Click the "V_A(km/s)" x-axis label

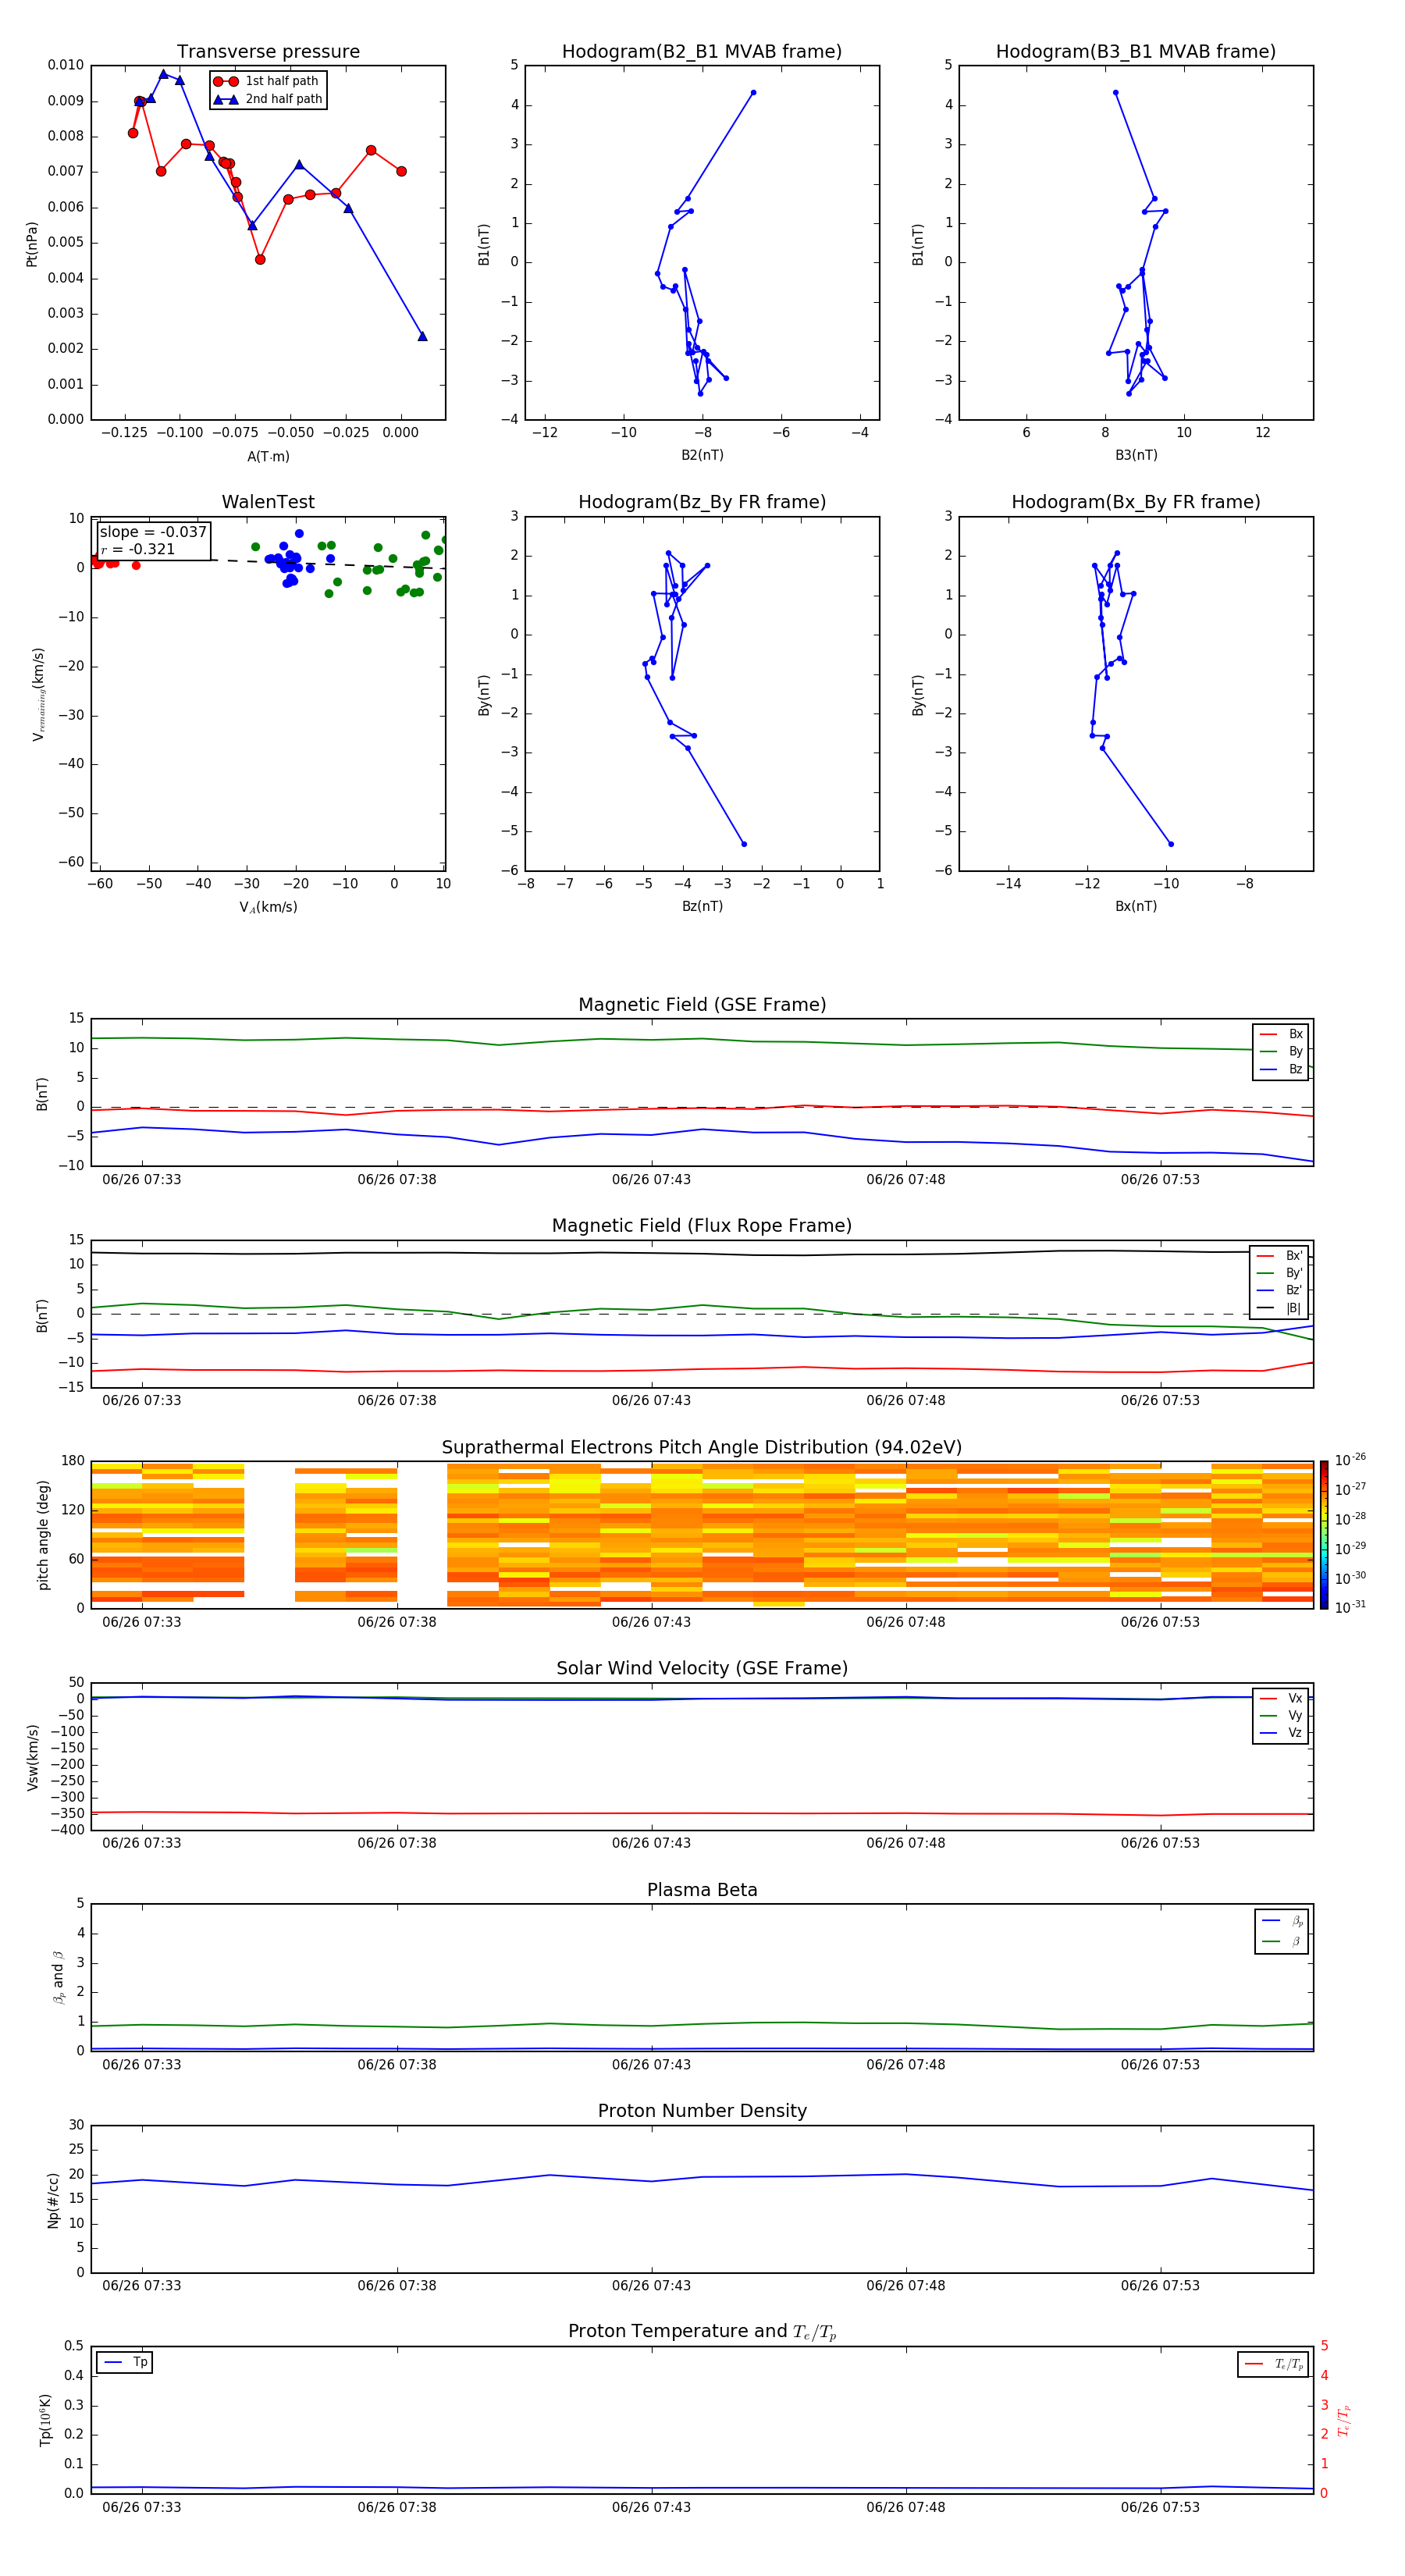268,907
